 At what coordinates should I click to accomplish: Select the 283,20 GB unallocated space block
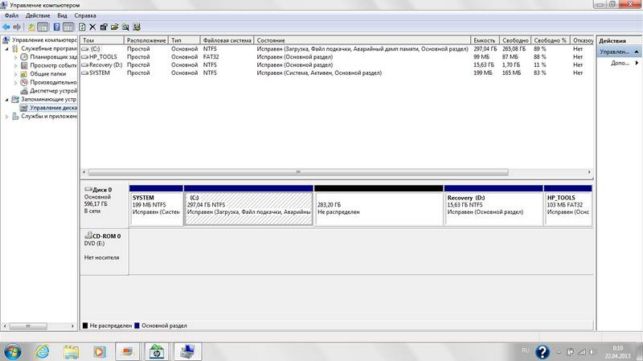(379, 205)
